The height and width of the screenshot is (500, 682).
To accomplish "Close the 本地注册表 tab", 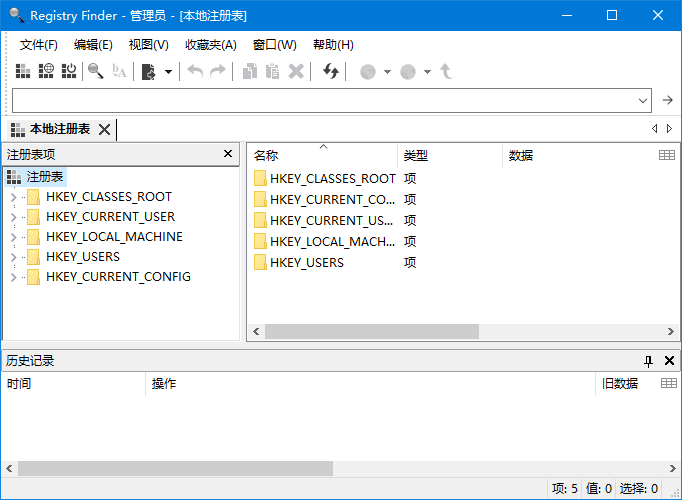I will point(104,129).
